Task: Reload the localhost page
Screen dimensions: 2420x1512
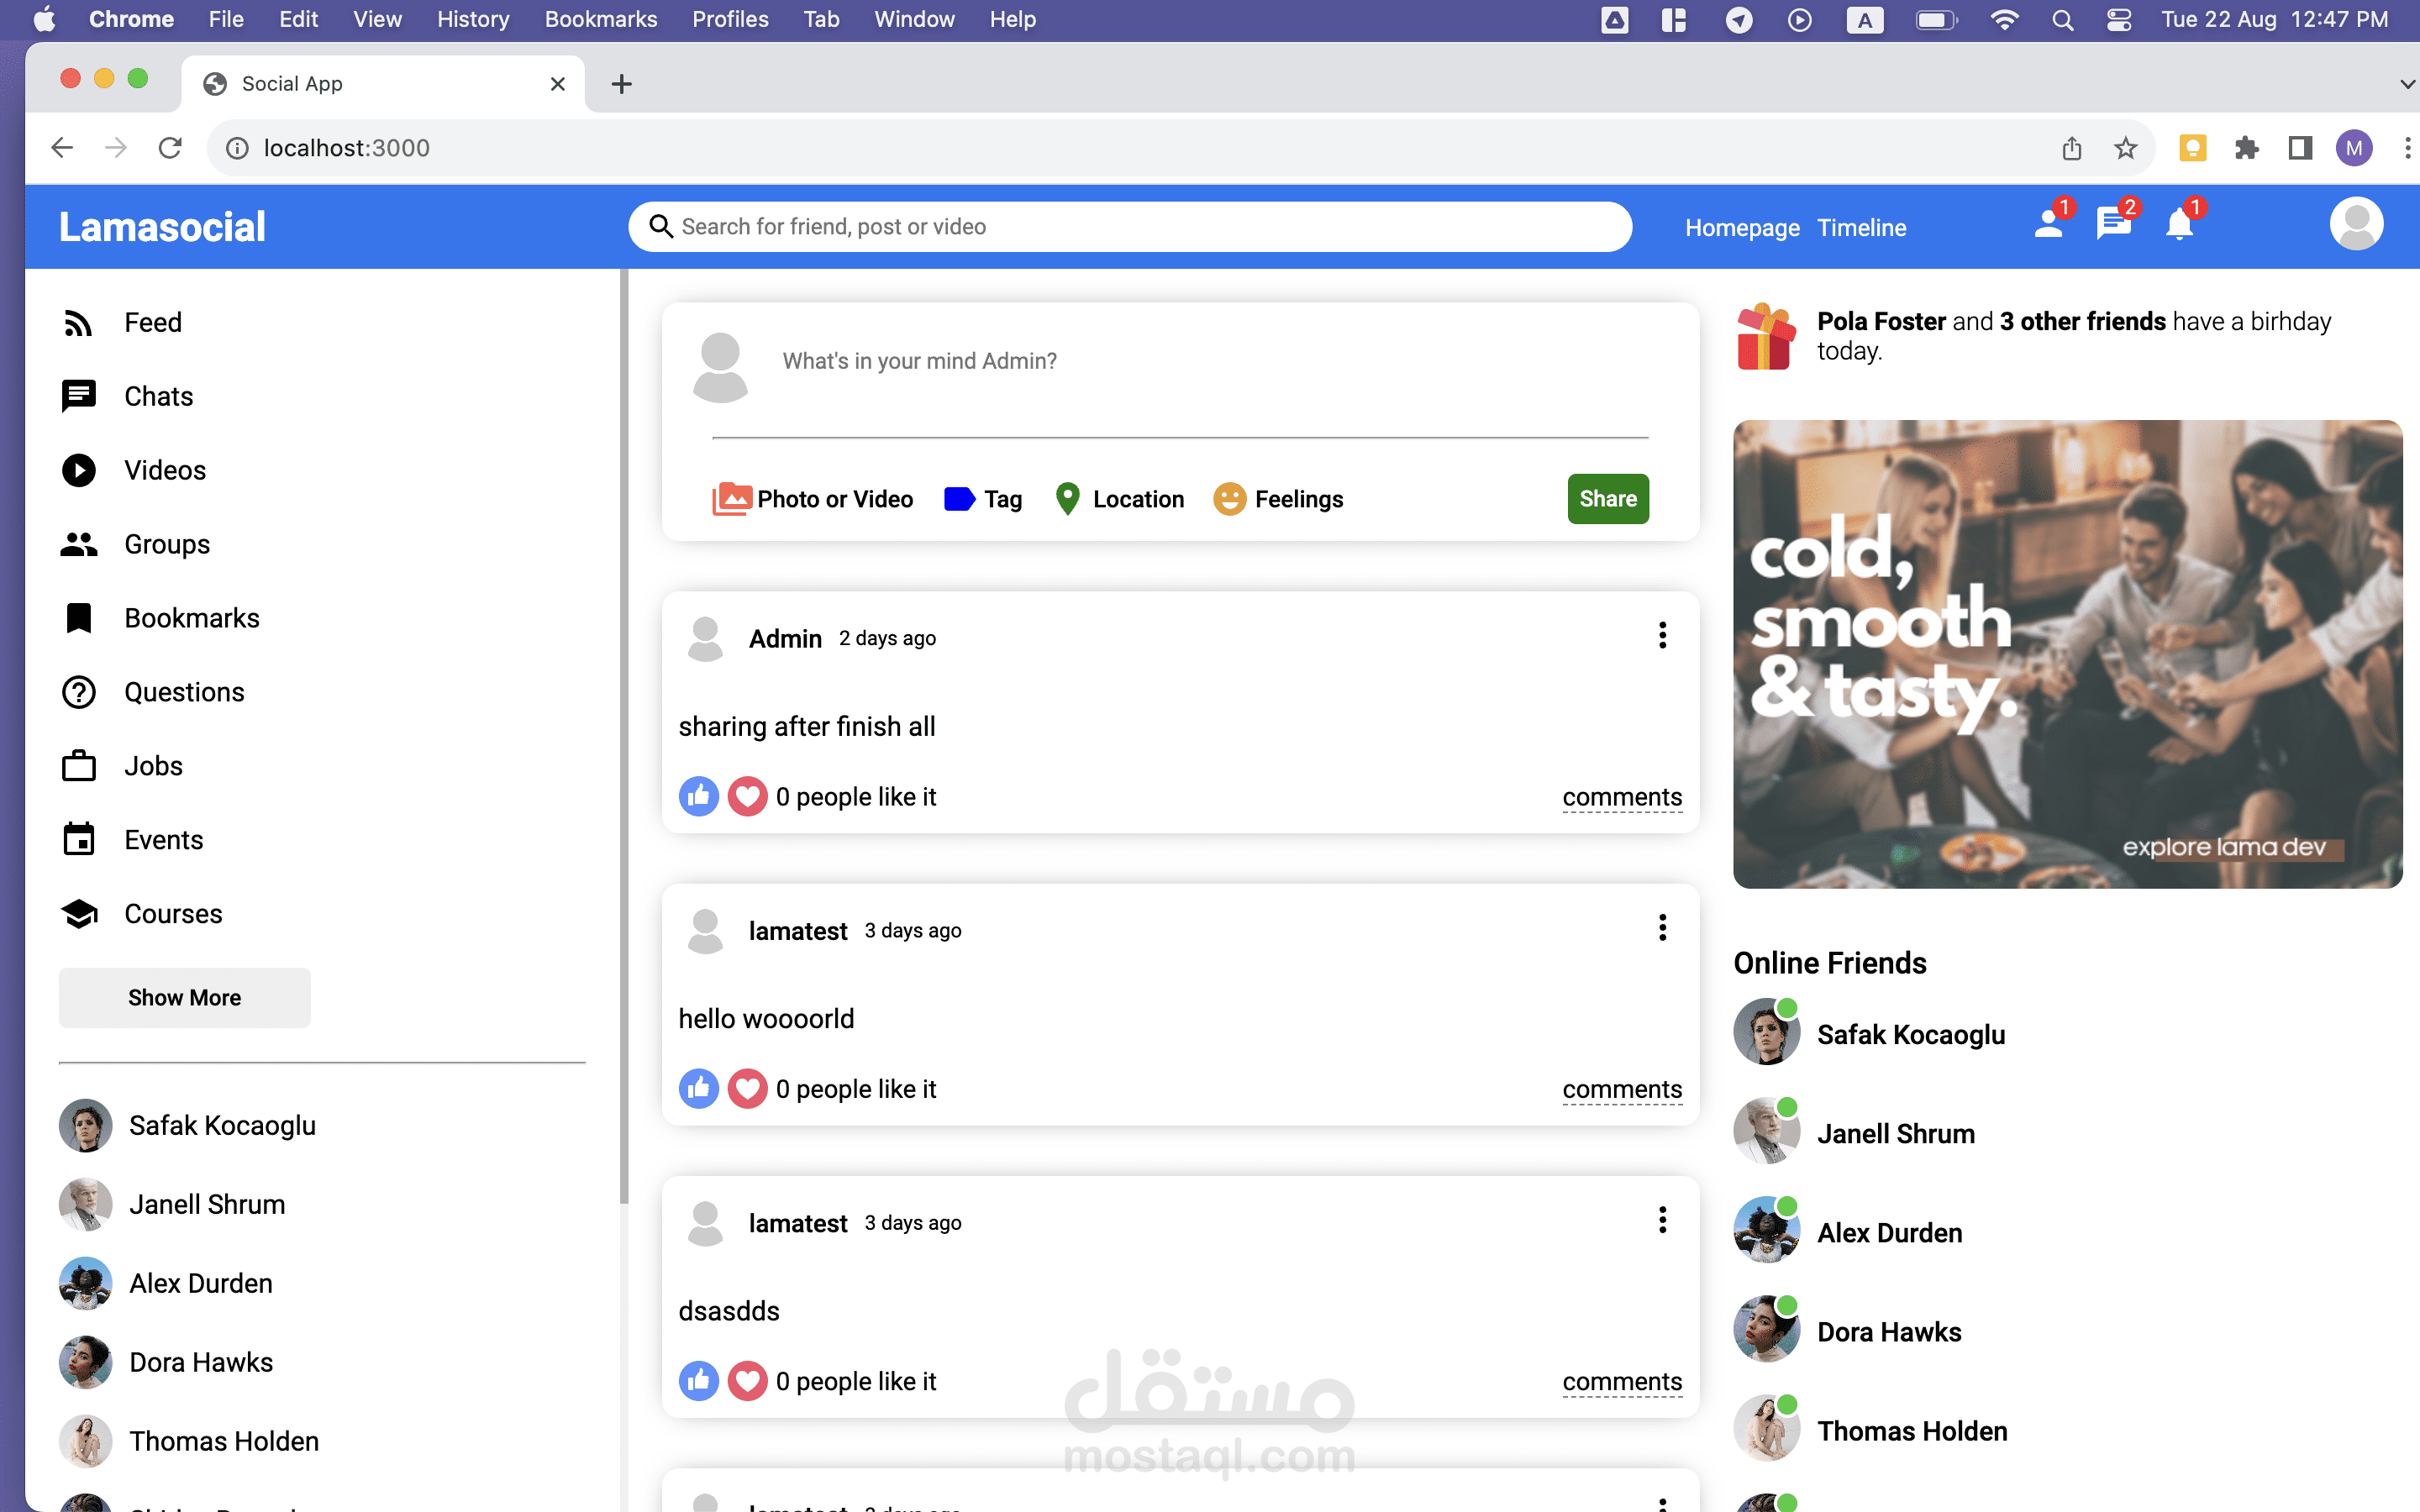Action: tap(170, 148)
